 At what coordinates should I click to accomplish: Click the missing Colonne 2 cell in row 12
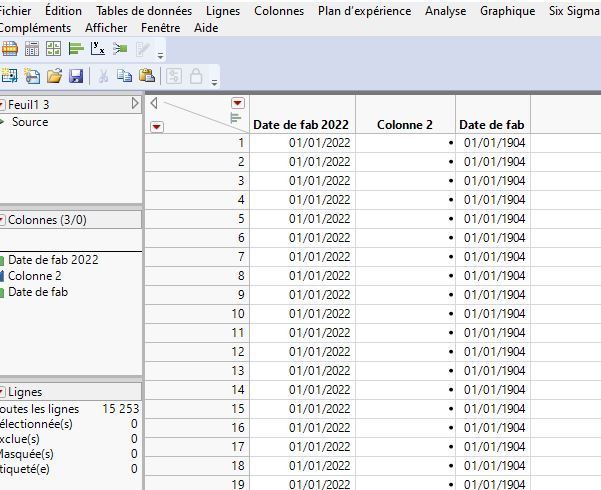pos(406,352)
